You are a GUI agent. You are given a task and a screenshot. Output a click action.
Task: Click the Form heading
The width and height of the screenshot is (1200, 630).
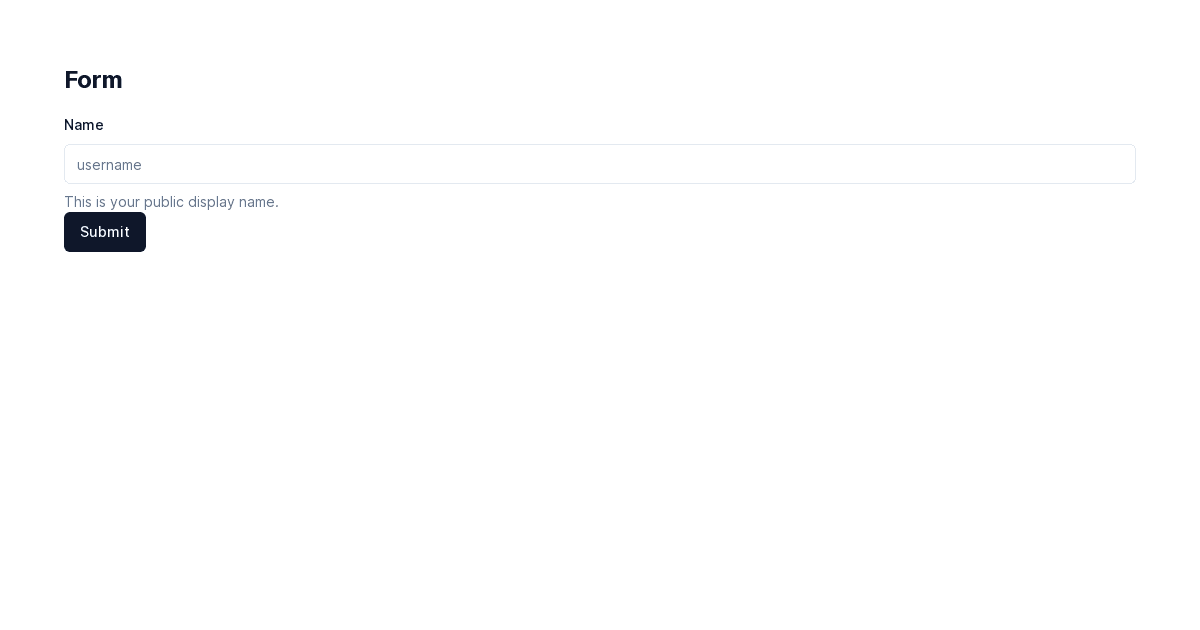pos(93,80)
